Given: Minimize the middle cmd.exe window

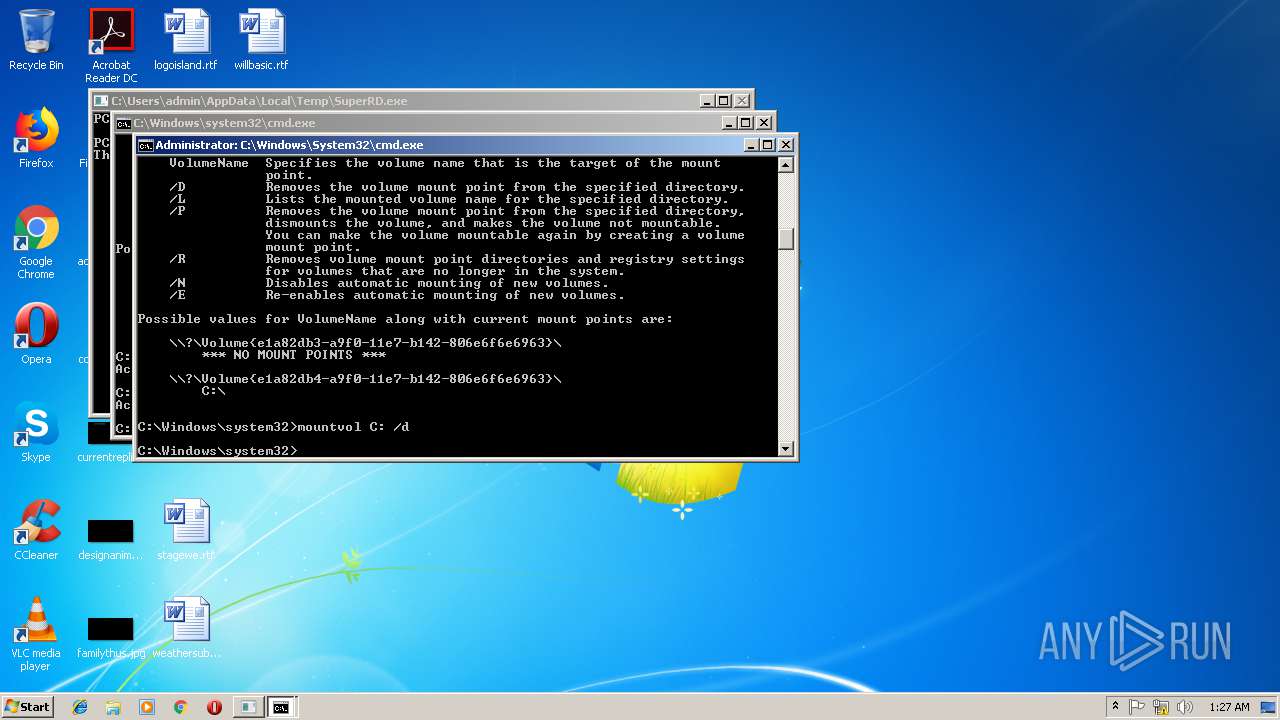Looking at the screenshot, I should [728, 123].
